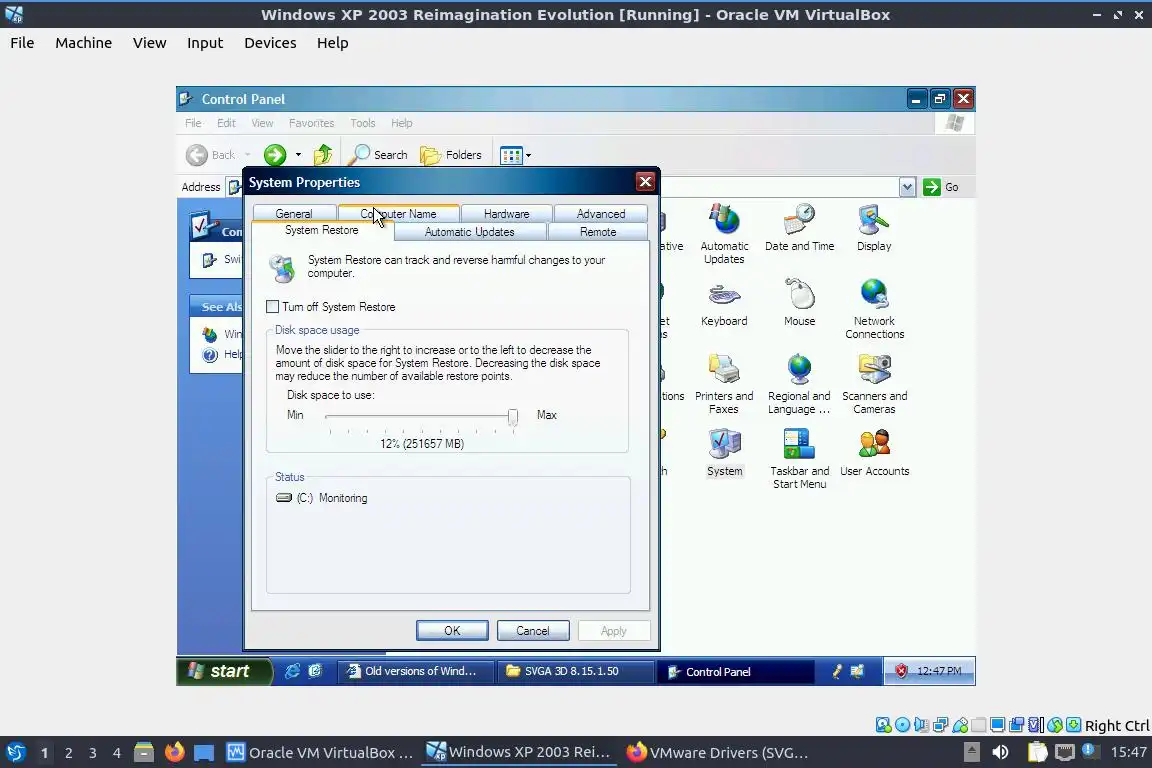This screenshot has width=1152, height=768.
Task: Click the Go button beside Address bar
Action: pos(941,187)
